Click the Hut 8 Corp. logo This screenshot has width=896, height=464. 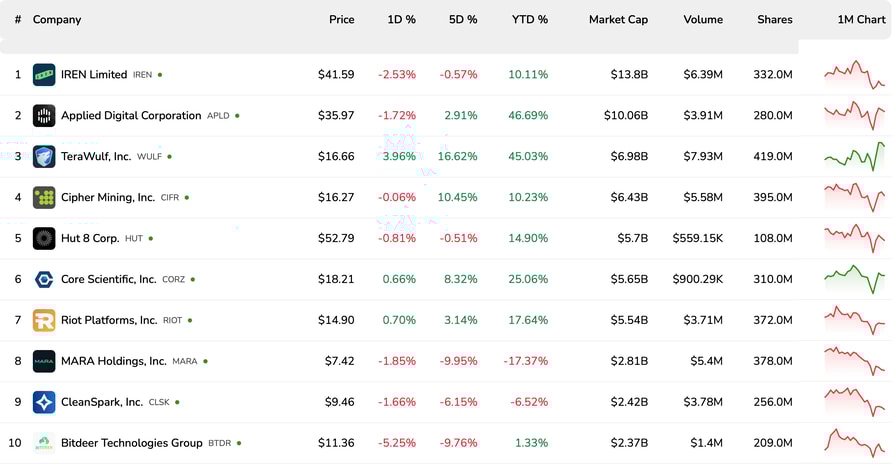[44, 239]
